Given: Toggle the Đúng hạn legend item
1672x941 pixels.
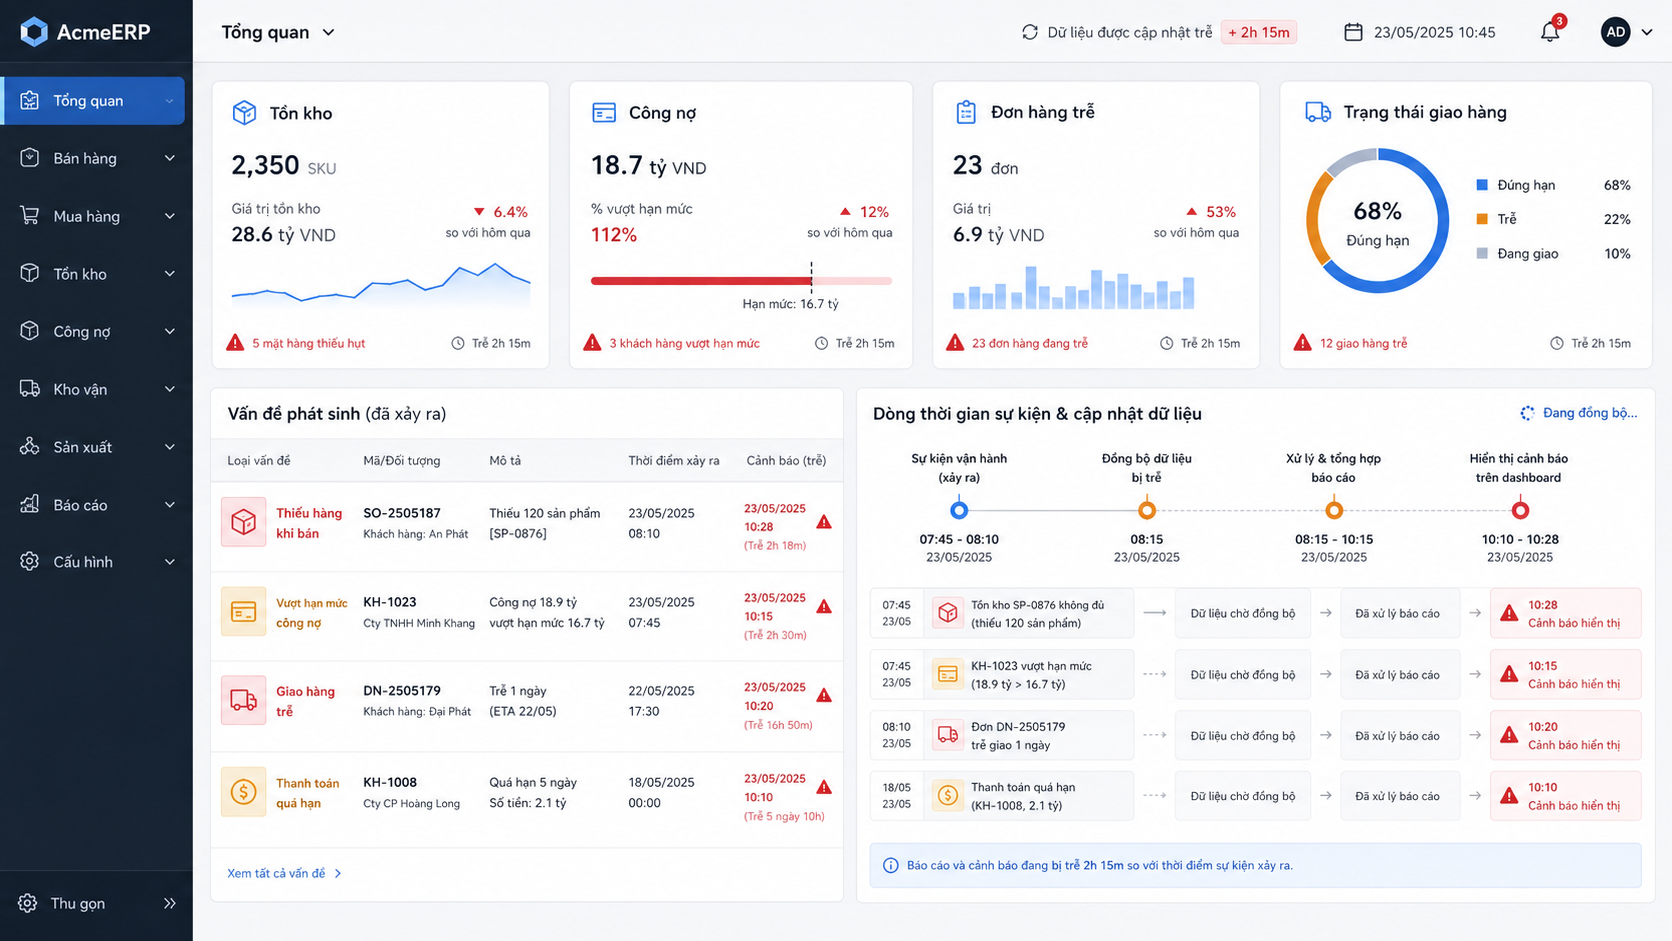Looking at the screenshot, I should point(1516,185).
